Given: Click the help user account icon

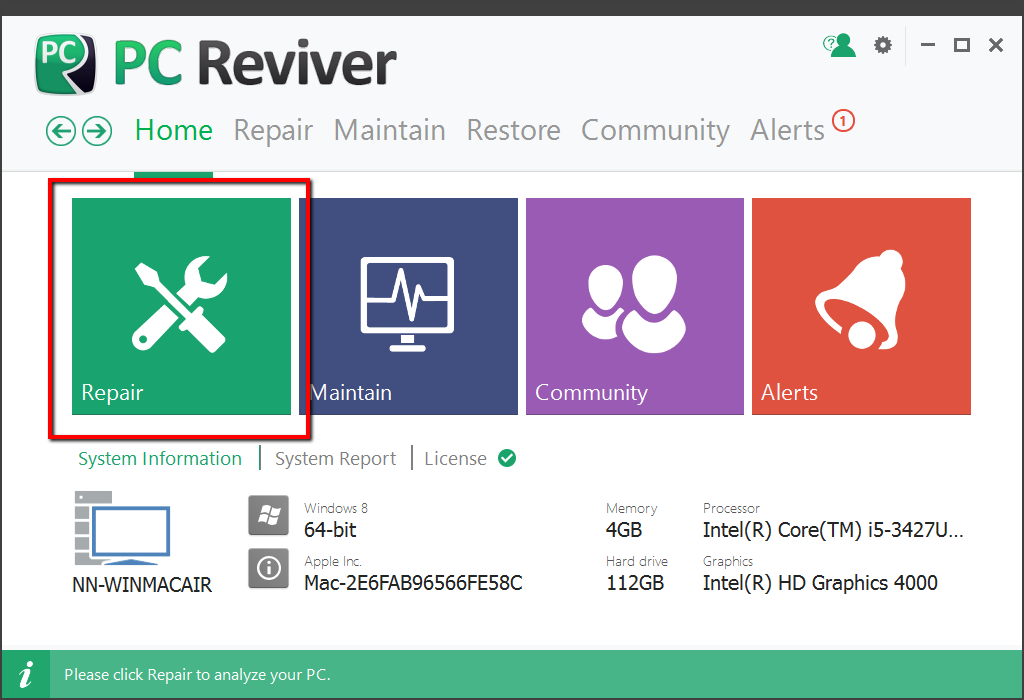Looking at the screenshot, I should (840, 45).
